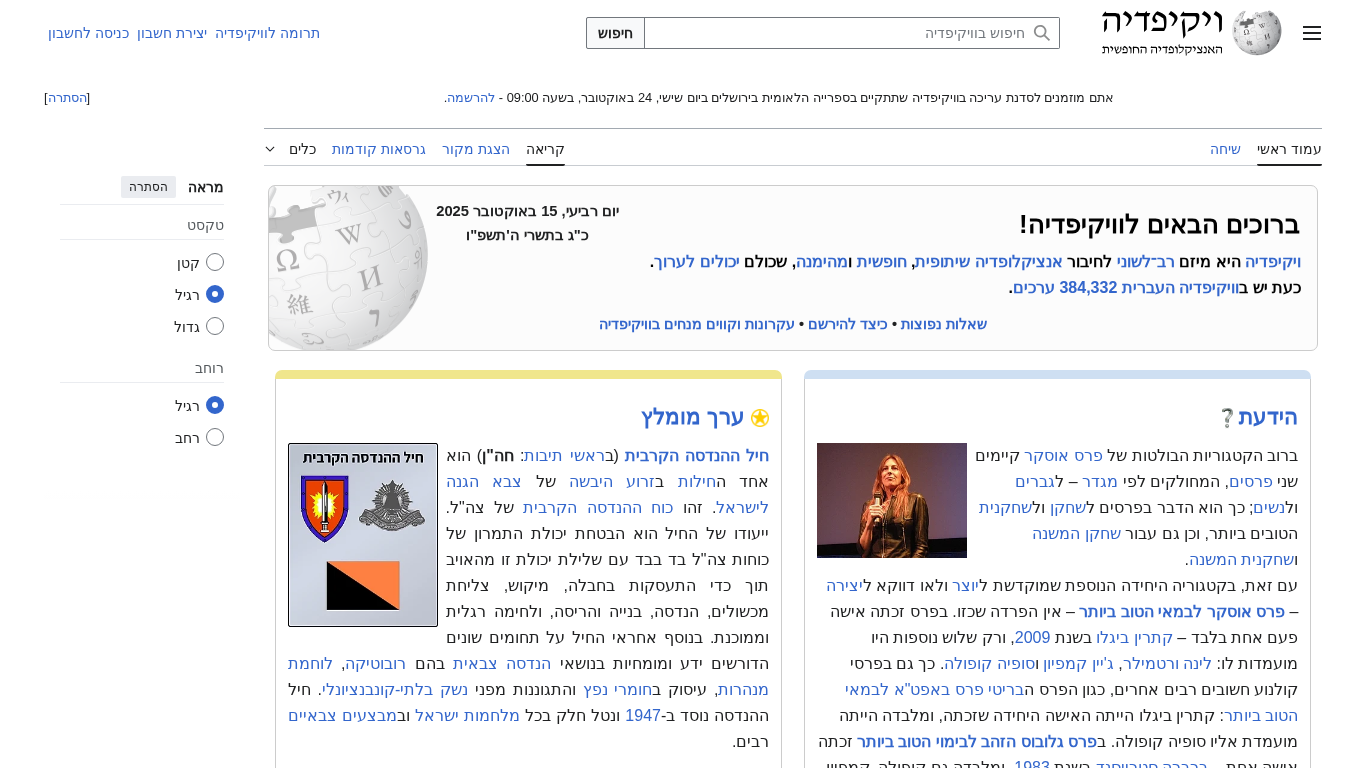Select קטן text size
This screenshot has width=1366, height=768.
[x=215, y=262]
